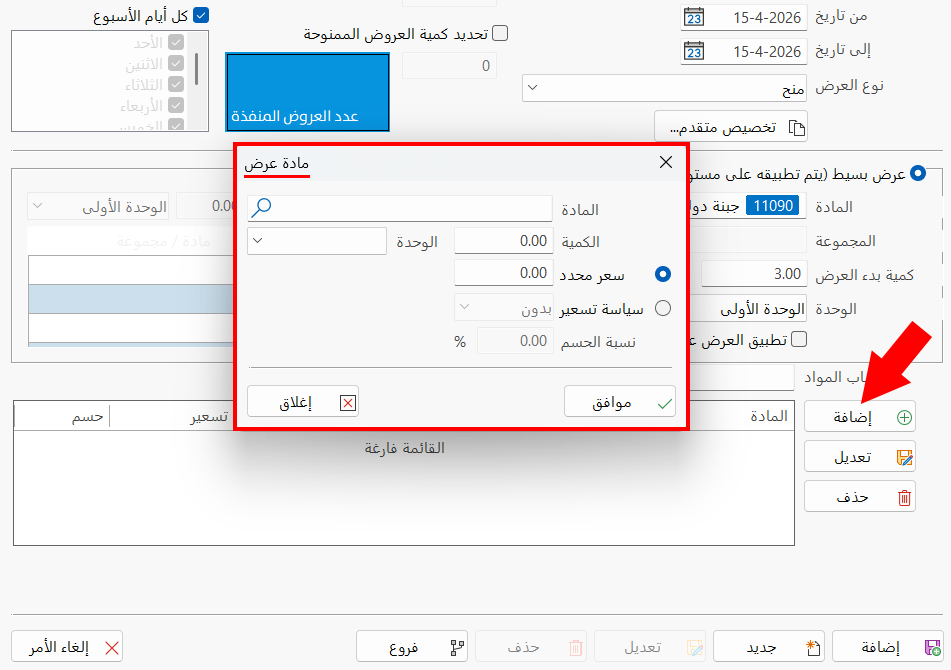This screenshot has width=951, height=670.
Task: Click material code 11090 field
Action: (x=772, y=206)
